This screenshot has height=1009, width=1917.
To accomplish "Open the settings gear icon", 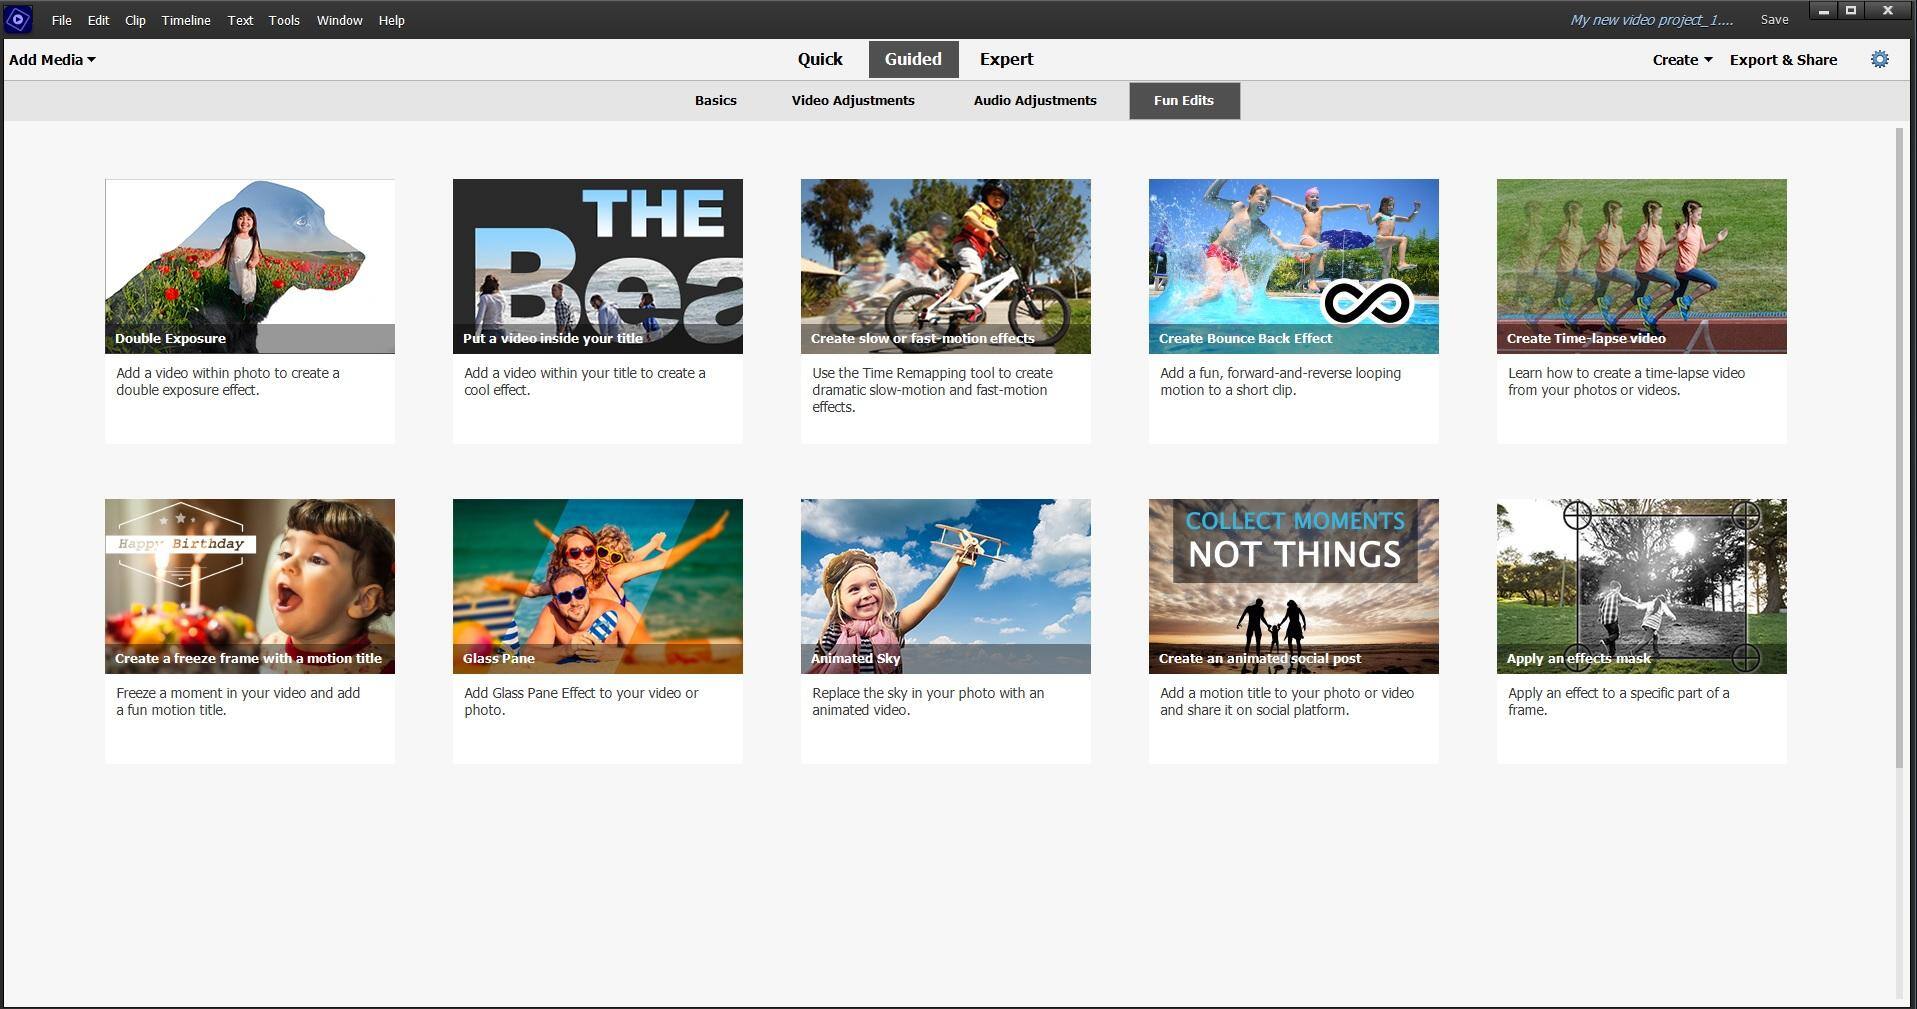I will tap(1879, 60).
